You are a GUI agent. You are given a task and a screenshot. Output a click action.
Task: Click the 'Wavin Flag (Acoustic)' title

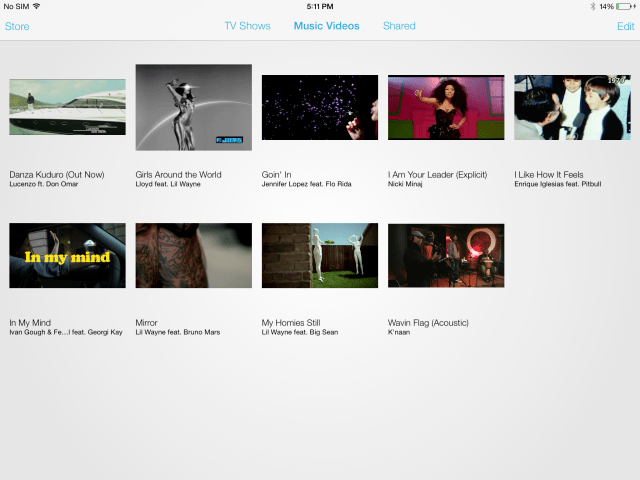pos(428,323)
